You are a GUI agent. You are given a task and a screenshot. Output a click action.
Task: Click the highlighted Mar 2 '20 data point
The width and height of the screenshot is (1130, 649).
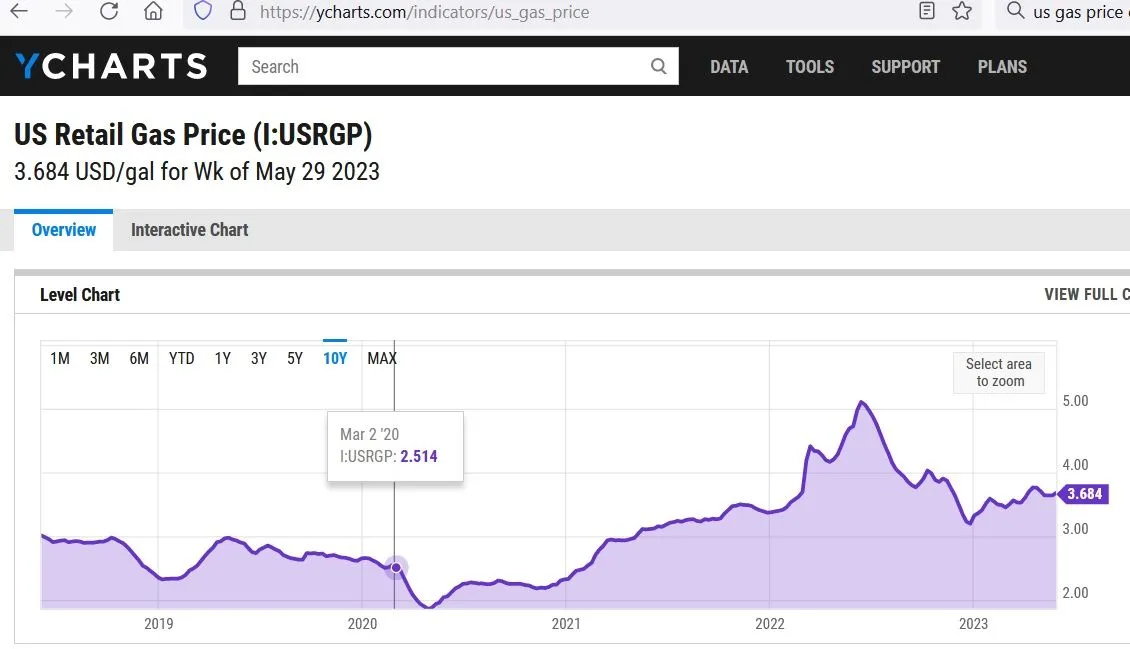coord(396,567)
